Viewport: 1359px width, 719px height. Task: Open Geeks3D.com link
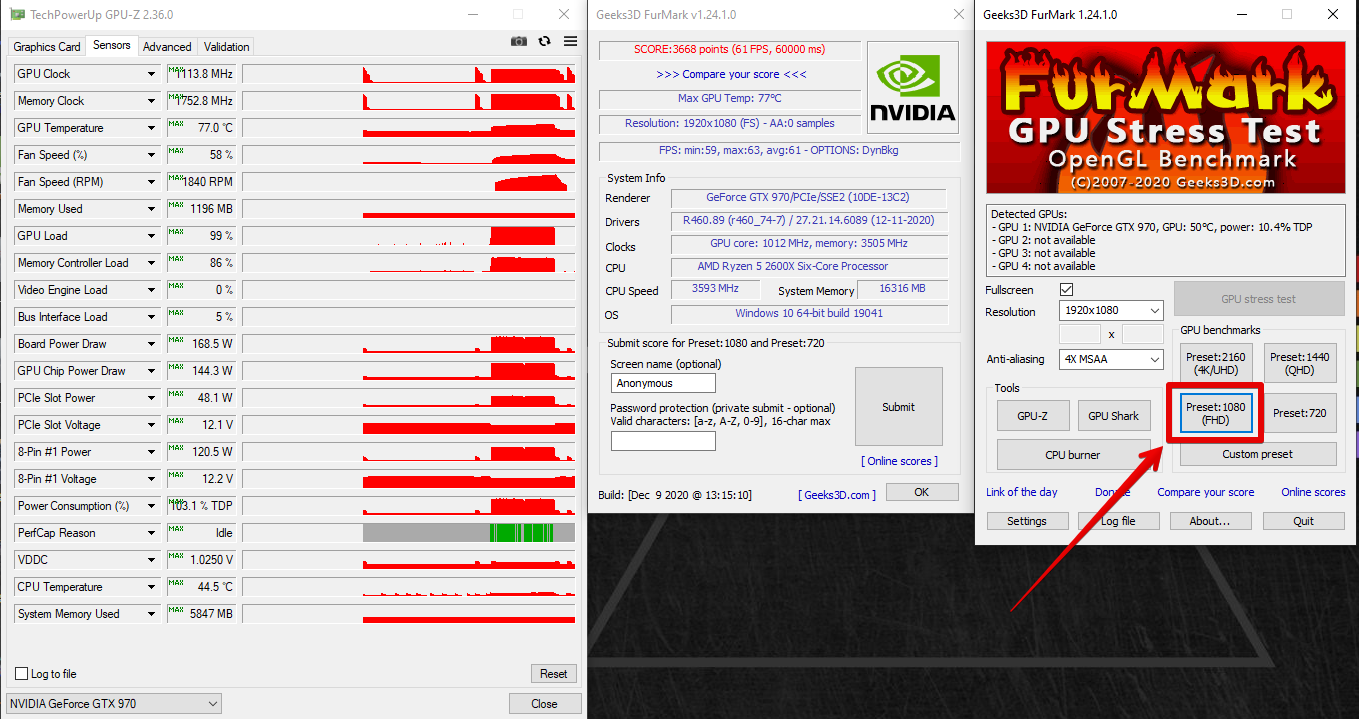[x=837, y=495]
